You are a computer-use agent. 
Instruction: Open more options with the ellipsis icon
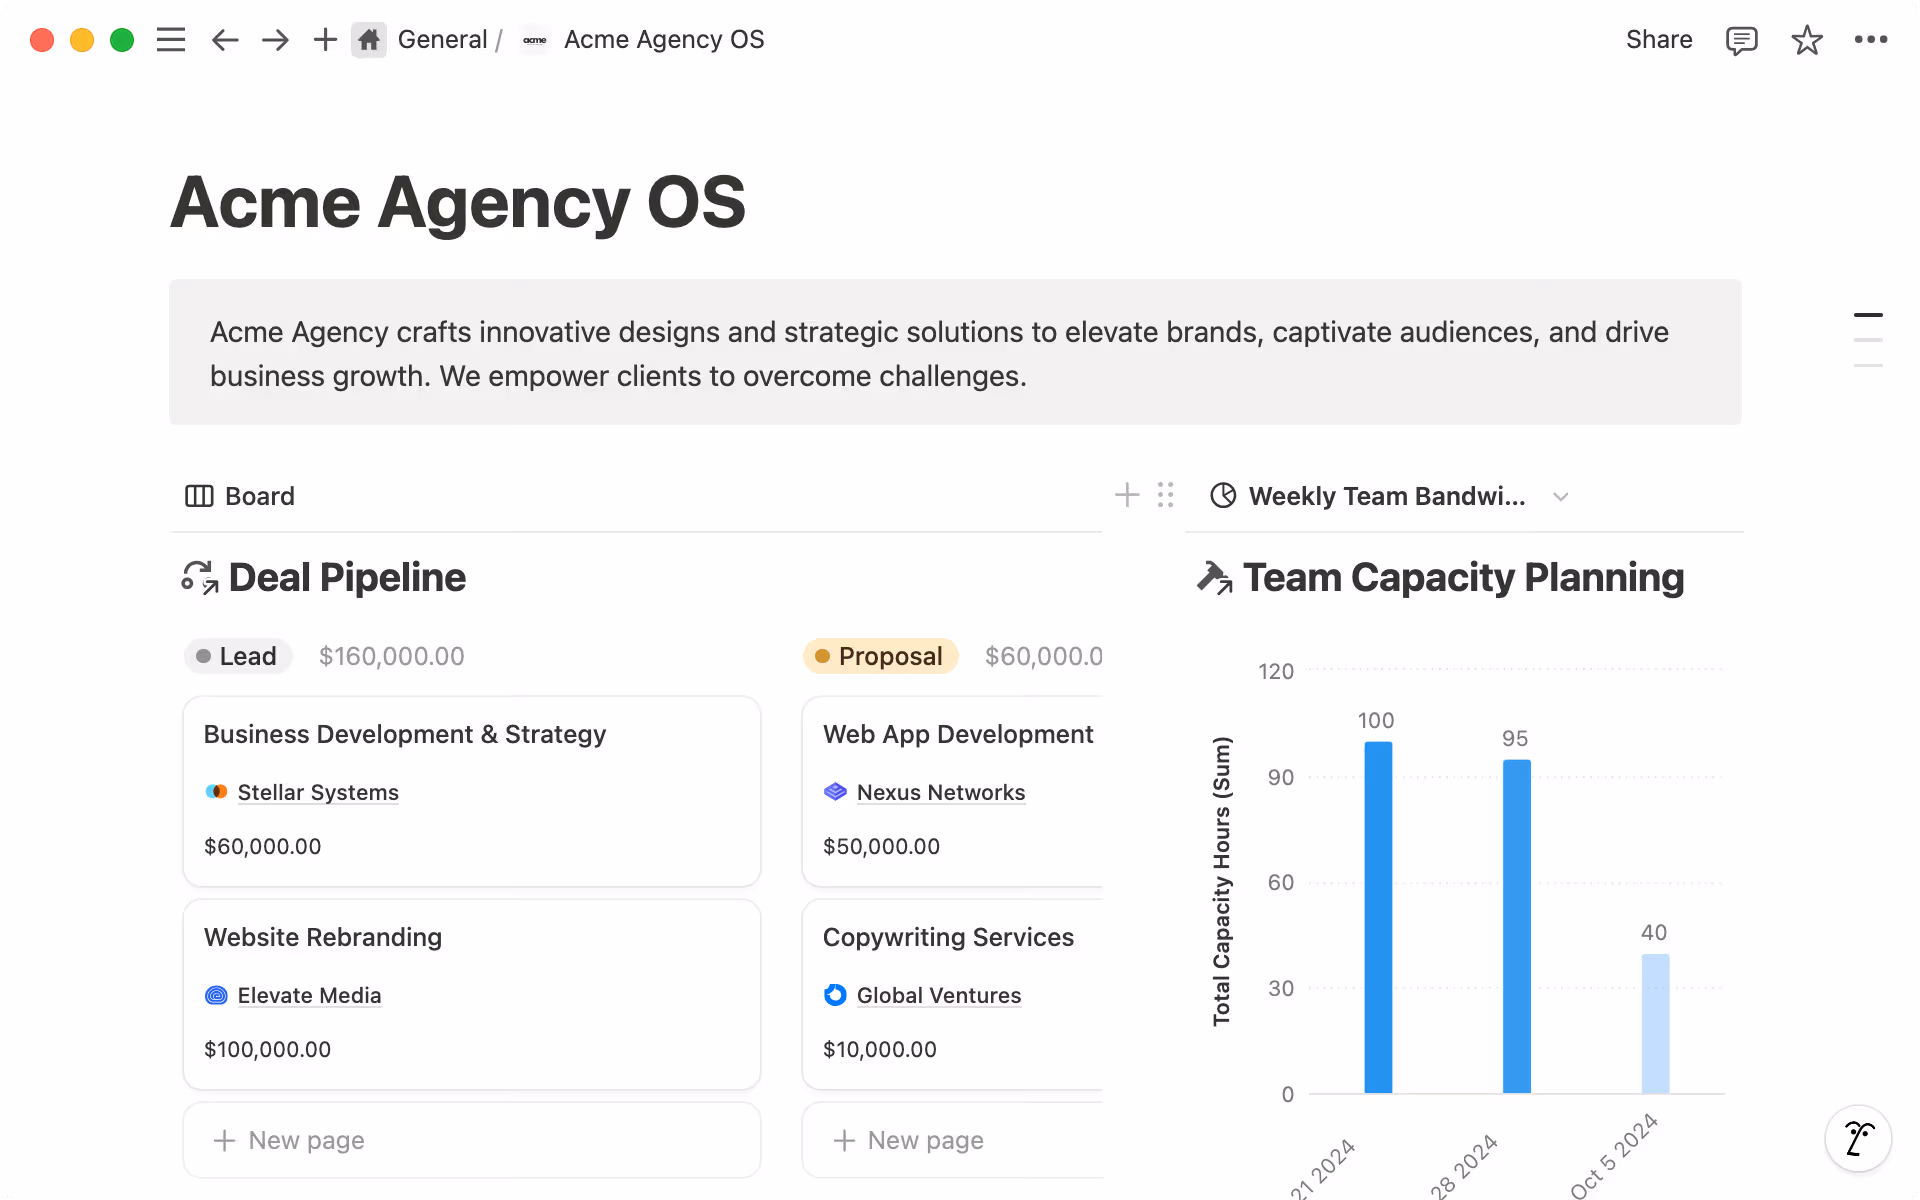pos(1871,39)
